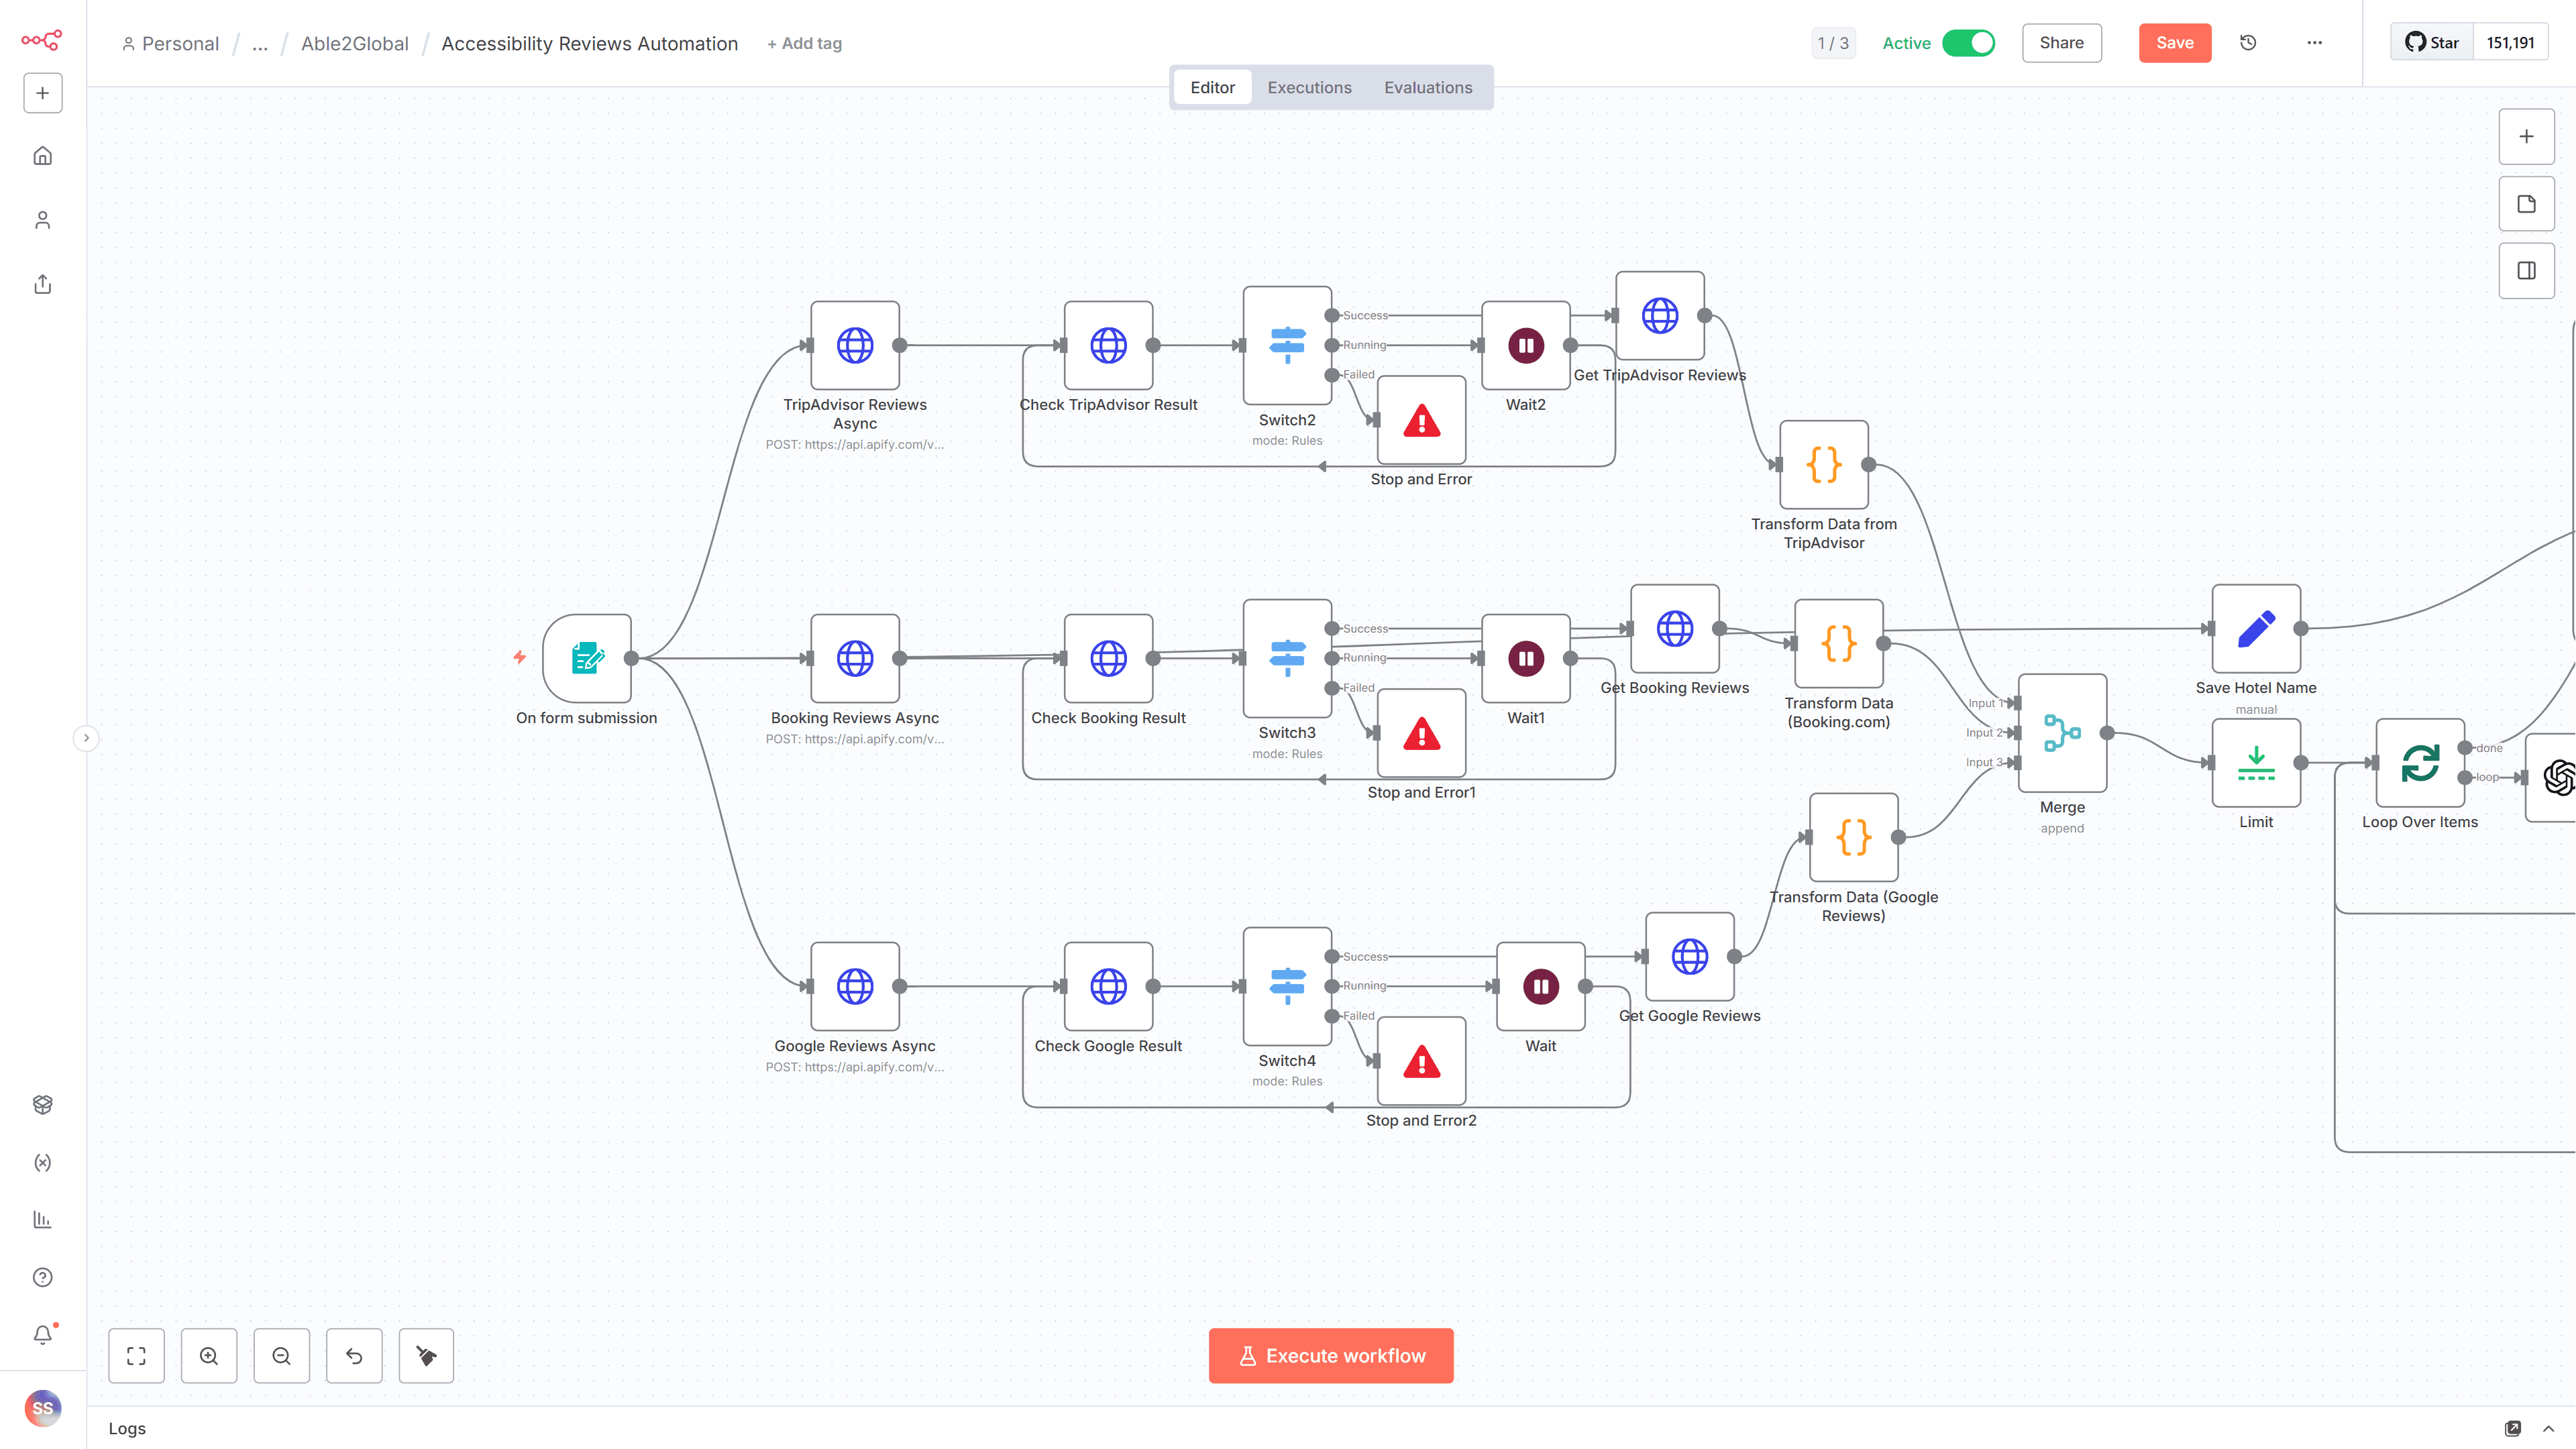Open the Home icon in sidebar
Viewport: 2576px width, 1449px height.
click(x=42, y=156)
